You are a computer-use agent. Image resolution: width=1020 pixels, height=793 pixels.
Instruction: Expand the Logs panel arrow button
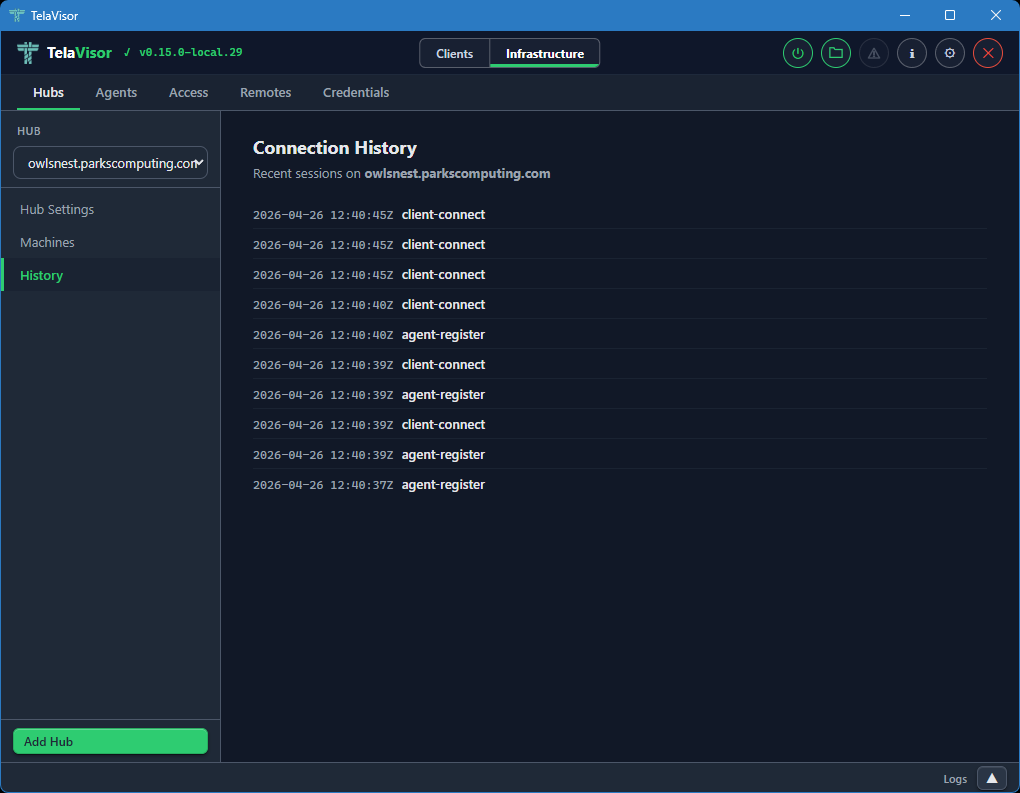pyautogui.click(x=991, y=778)
